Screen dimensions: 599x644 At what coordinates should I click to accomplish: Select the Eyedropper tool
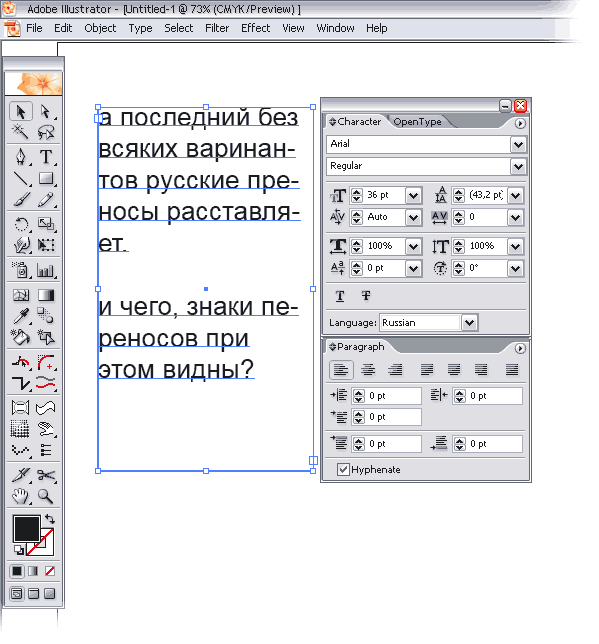pos(21,316)
